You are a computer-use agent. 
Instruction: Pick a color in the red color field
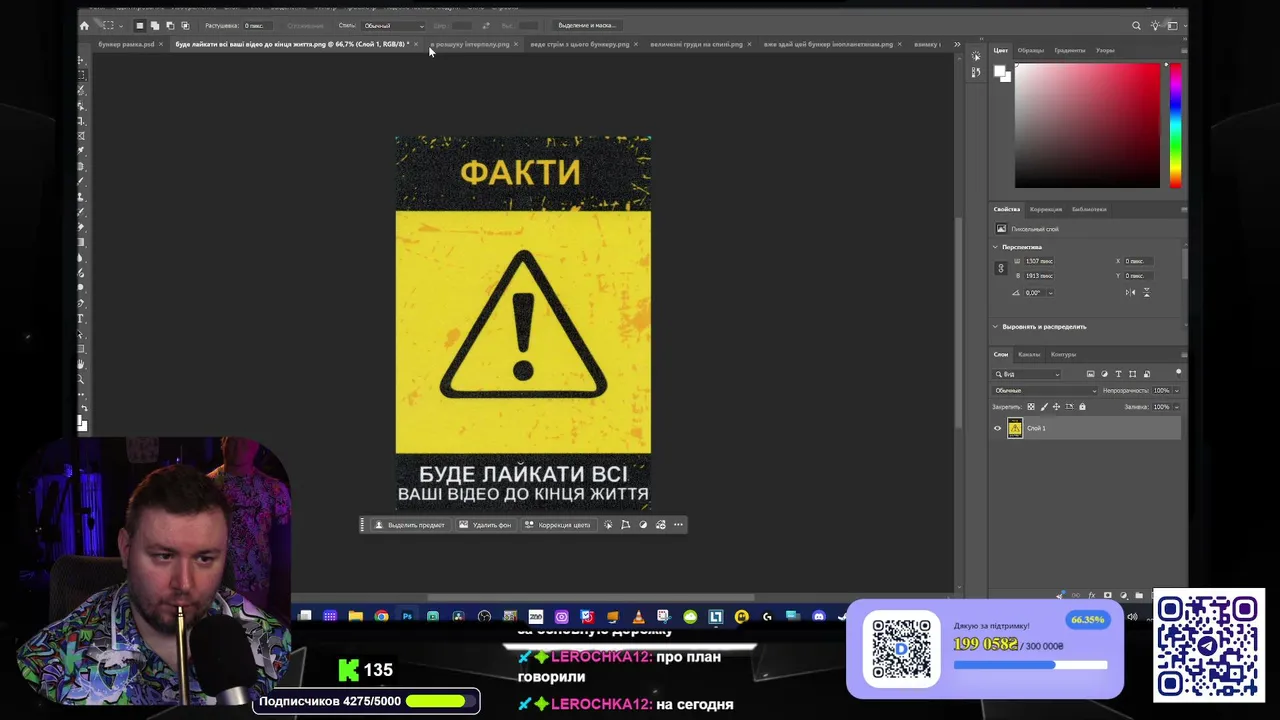coord(1087,125)
